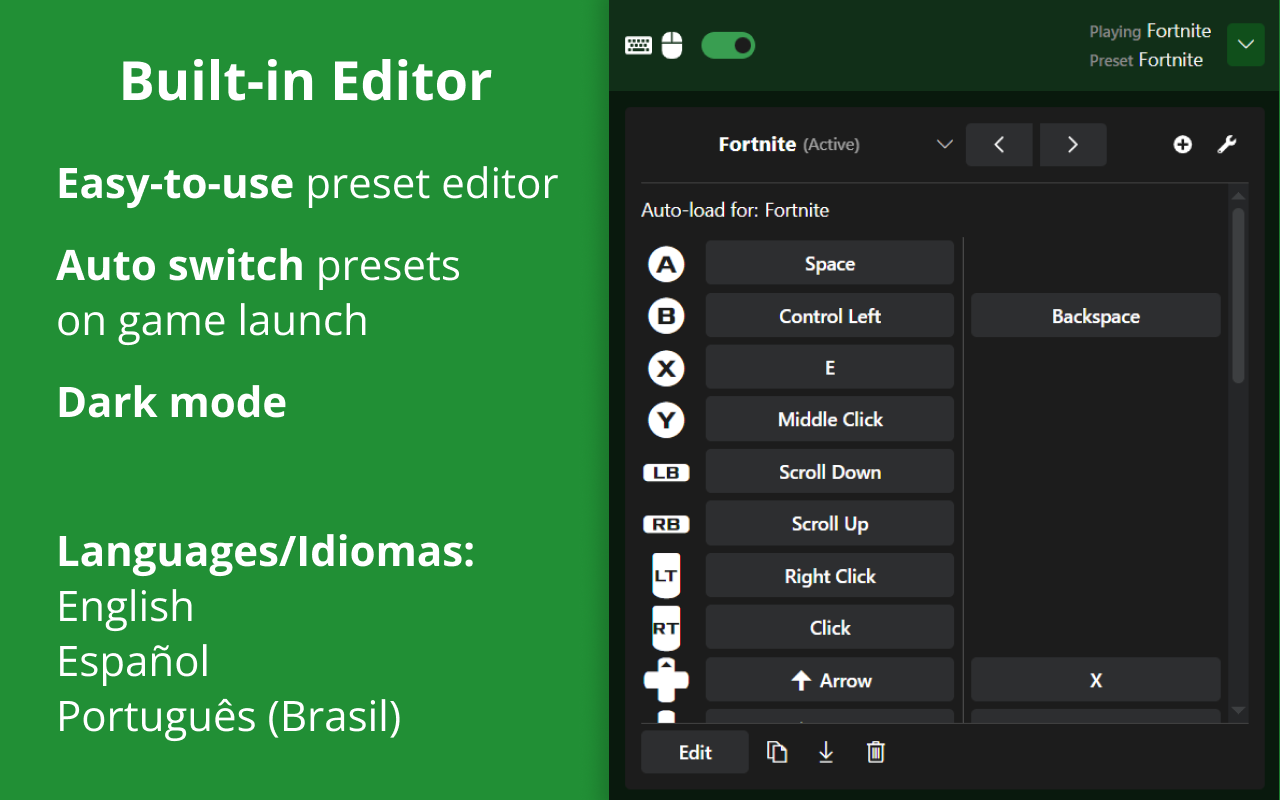Select the Space key binding
The width and height of the screenshot is (1280, 800).
(830, 264)
